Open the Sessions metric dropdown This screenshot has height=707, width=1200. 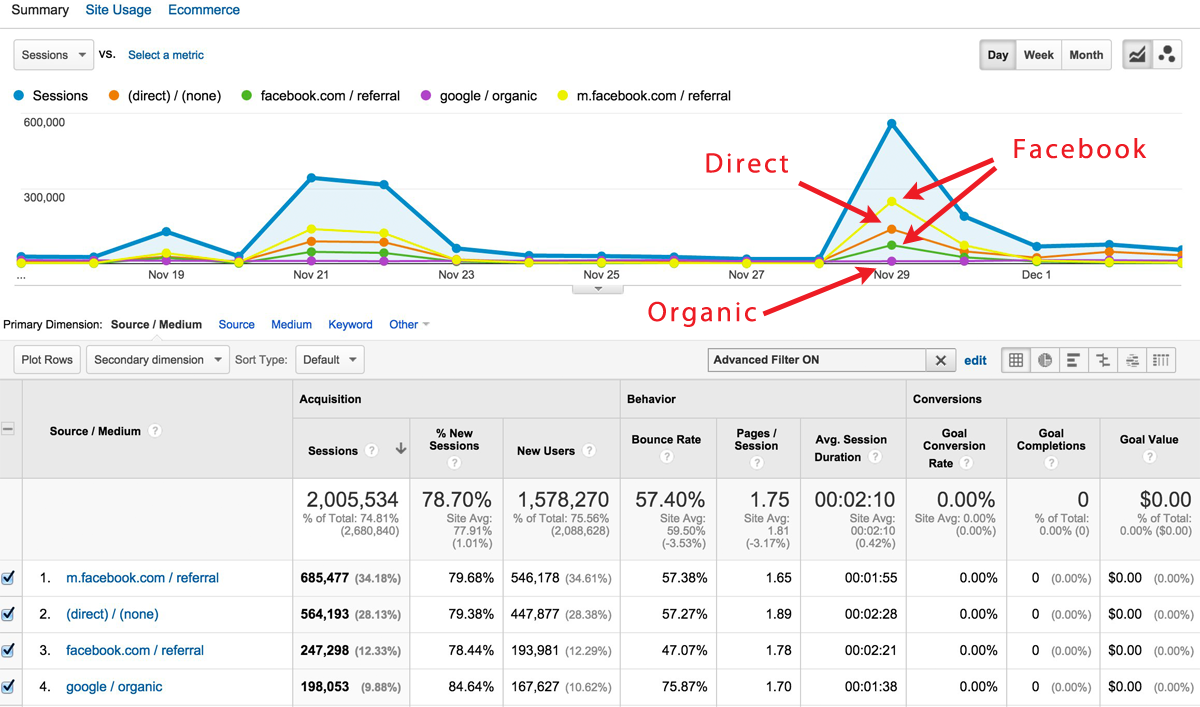coord(54,55)
